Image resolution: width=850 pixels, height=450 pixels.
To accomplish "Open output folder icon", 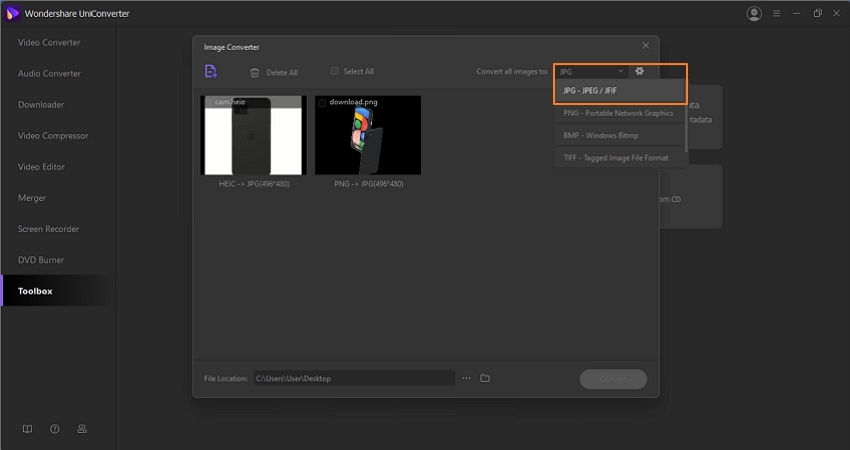I will pos(485,378).
